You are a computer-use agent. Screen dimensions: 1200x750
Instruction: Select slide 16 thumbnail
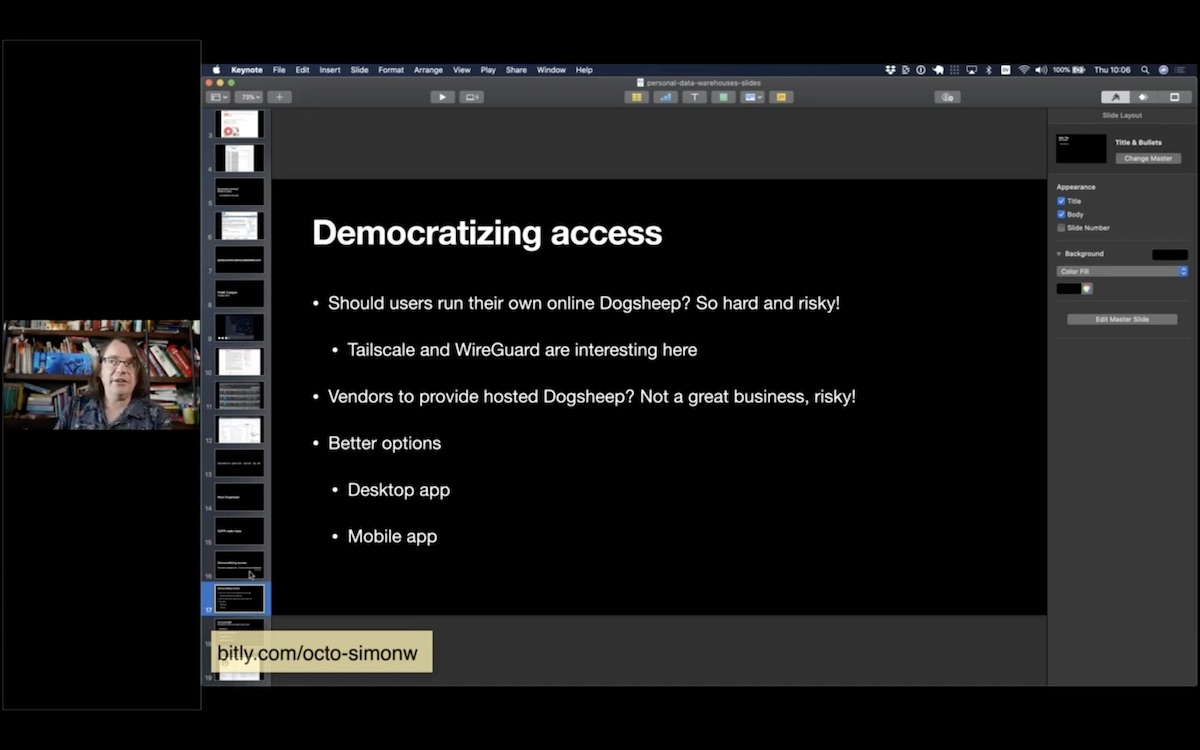pos(240,565)
